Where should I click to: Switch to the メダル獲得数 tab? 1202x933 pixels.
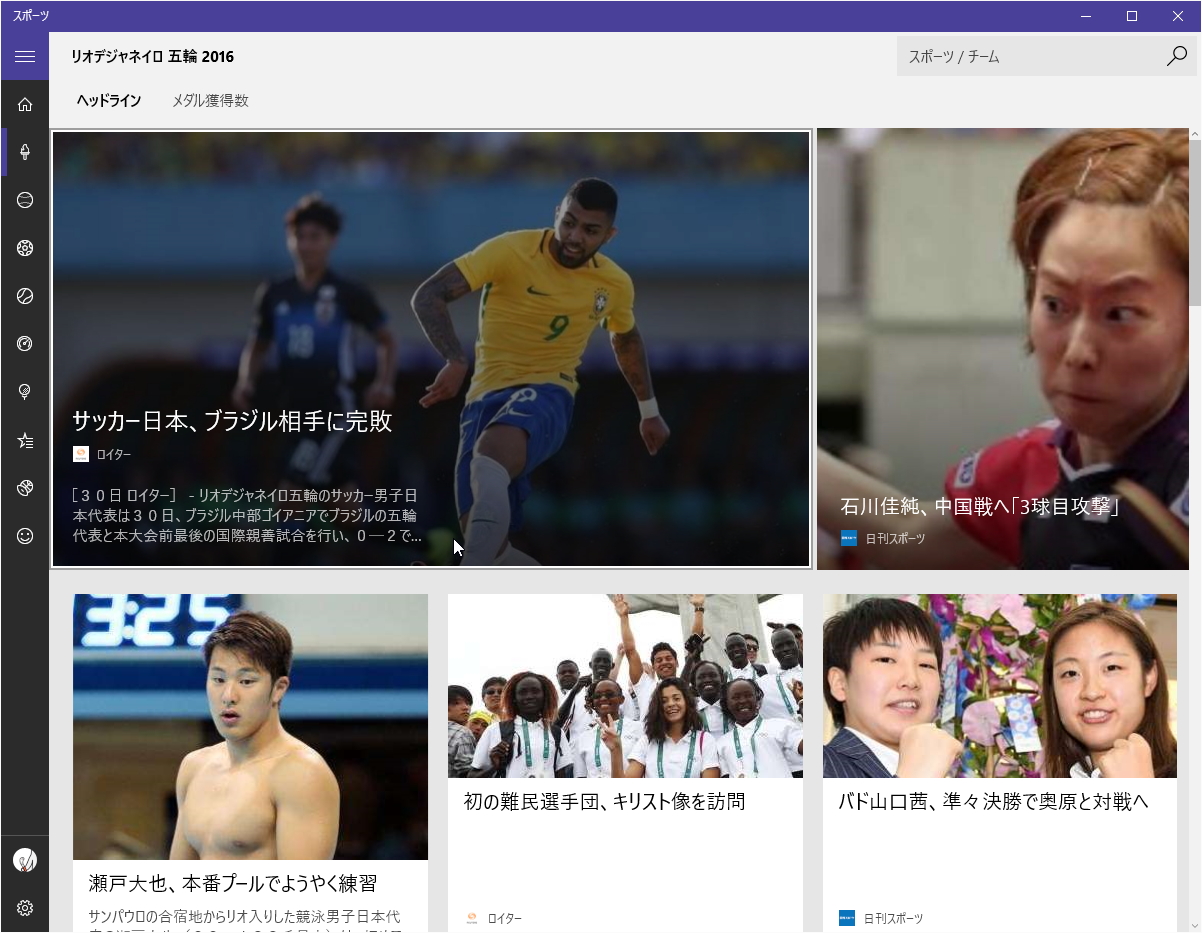coord(211,100)
